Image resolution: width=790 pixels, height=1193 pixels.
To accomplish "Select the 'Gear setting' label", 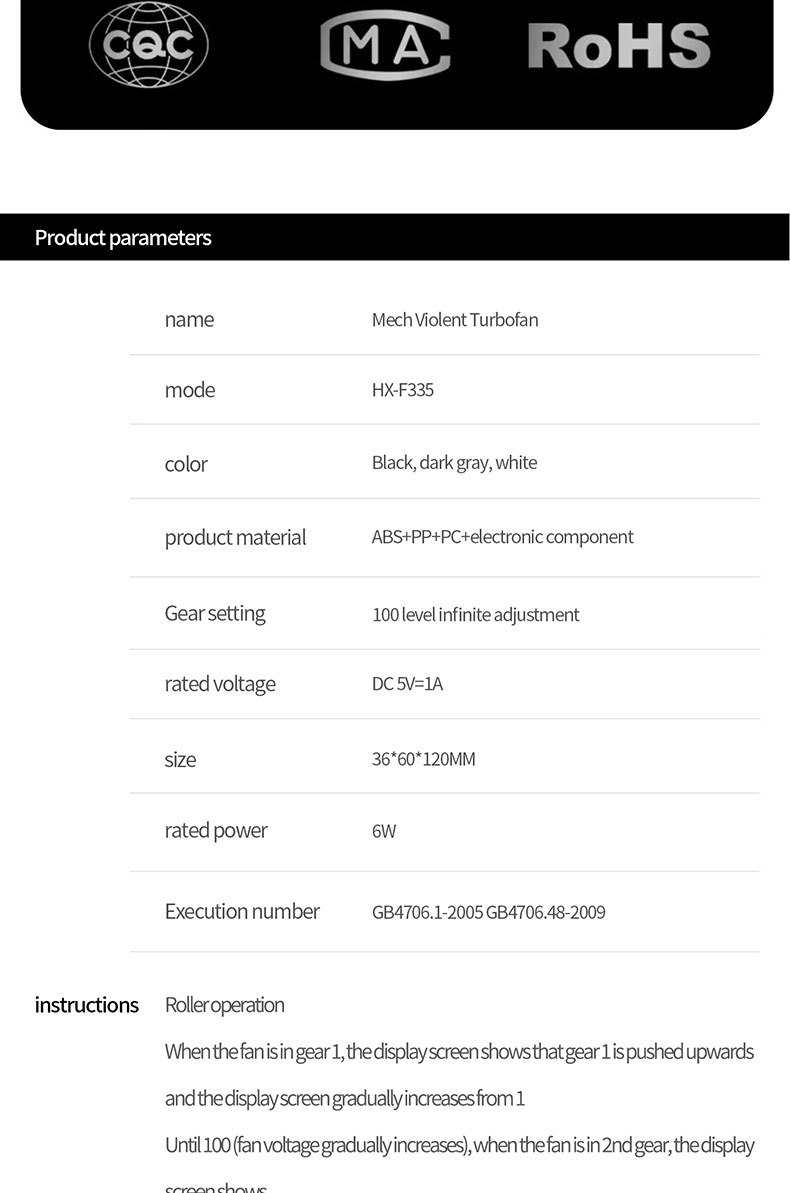I will (215, 613).
